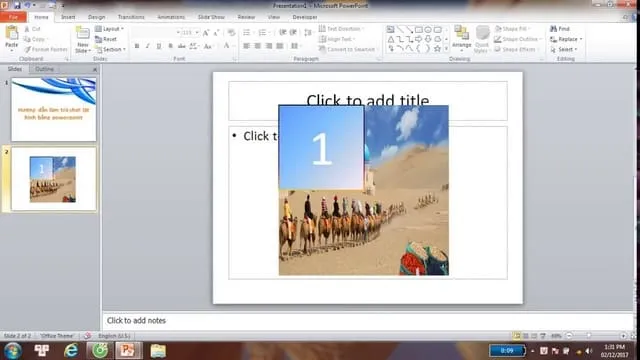Center the text alignment
The width and height of the screenshot is (640, 360).
pos(258,46)
